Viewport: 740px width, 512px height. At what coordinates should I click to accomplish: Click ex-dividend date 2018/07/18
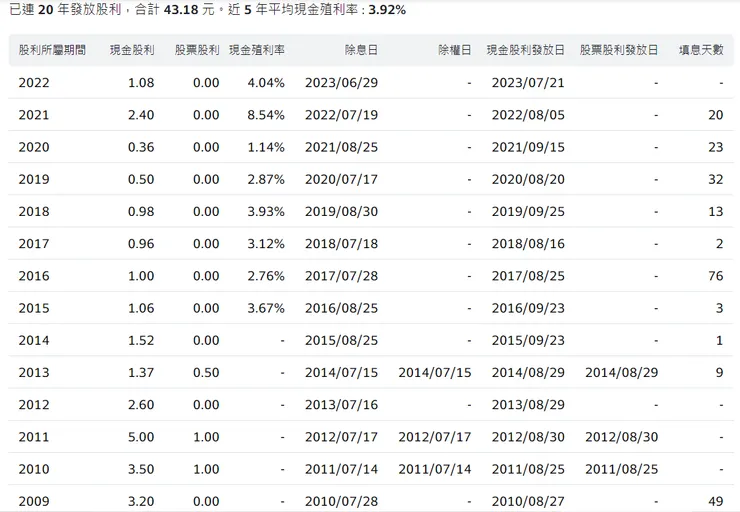pos(342,244)
